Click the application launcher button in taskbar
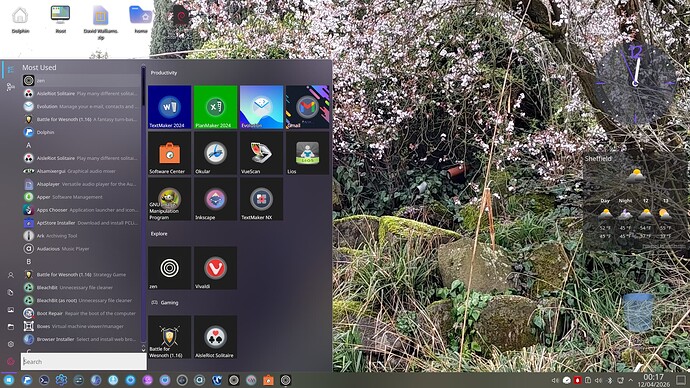This screenshot has height=388, width=690. click(x=9, y=380)
